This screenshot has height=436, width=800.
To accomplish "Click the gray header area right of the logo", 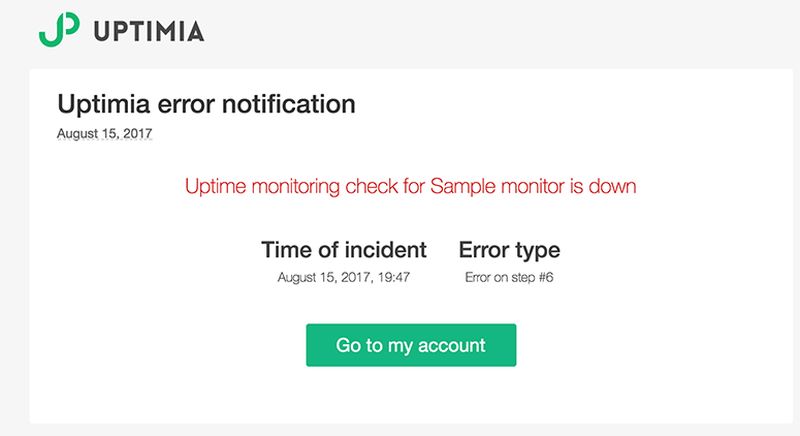I will pos(500,30).
